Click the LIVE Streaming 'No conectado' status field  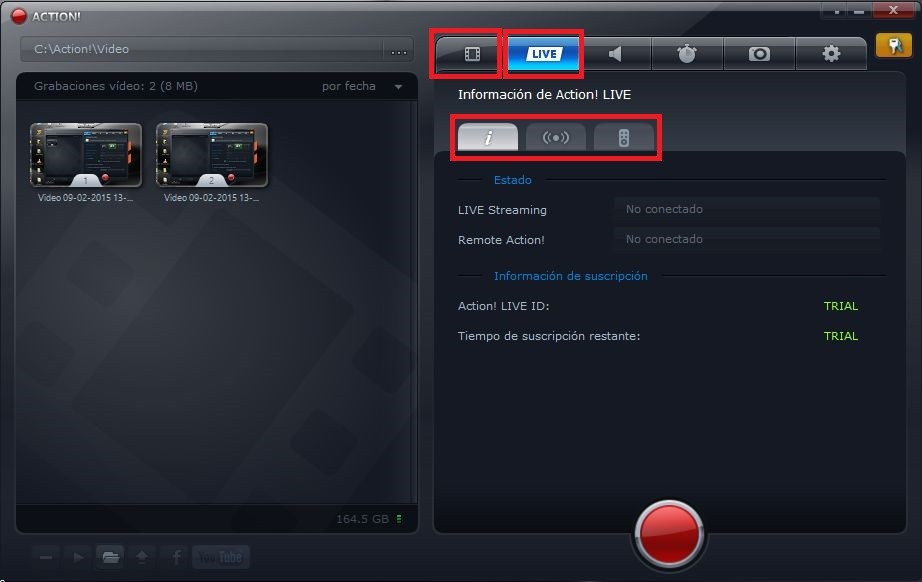pyautogui.click(x=747, y=209)
